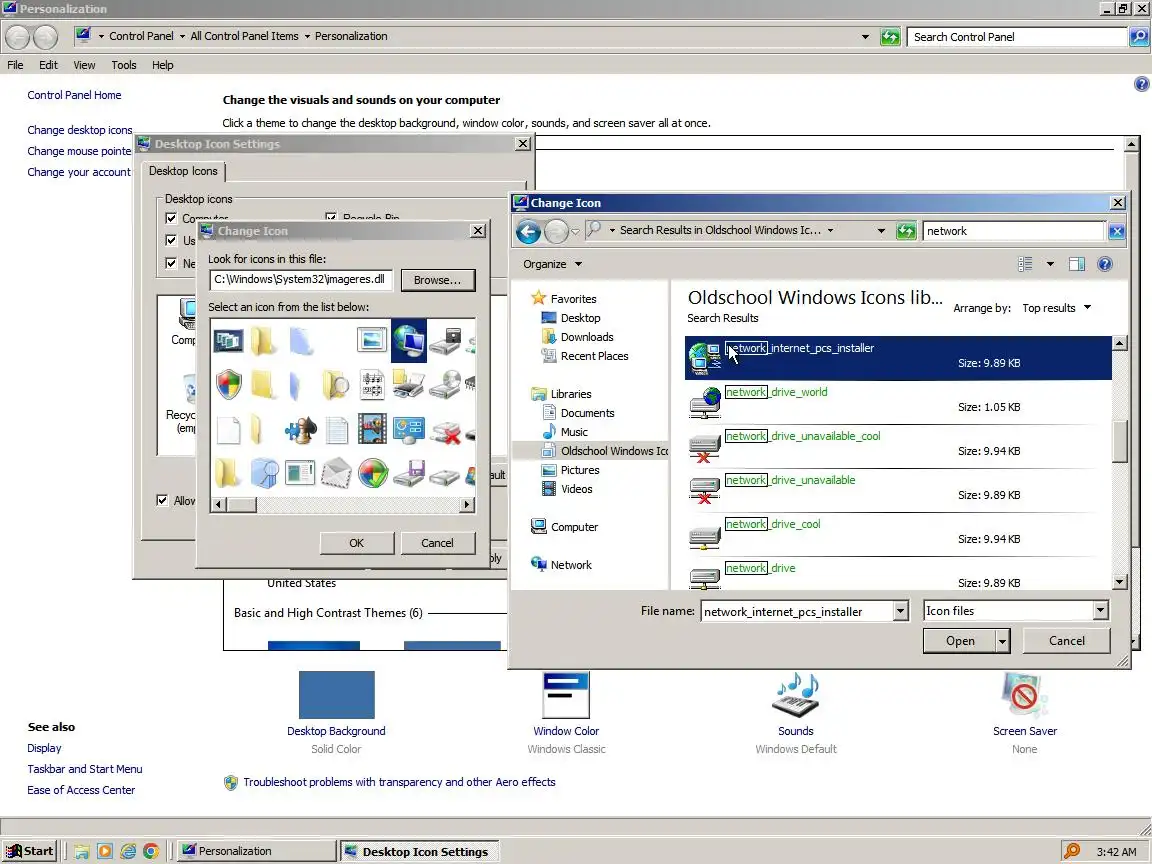Image resolution: width=1152 pixels, height=864 pixels.
Task: Open Taskbar and Start Menu link
Action: coord(85,769)
